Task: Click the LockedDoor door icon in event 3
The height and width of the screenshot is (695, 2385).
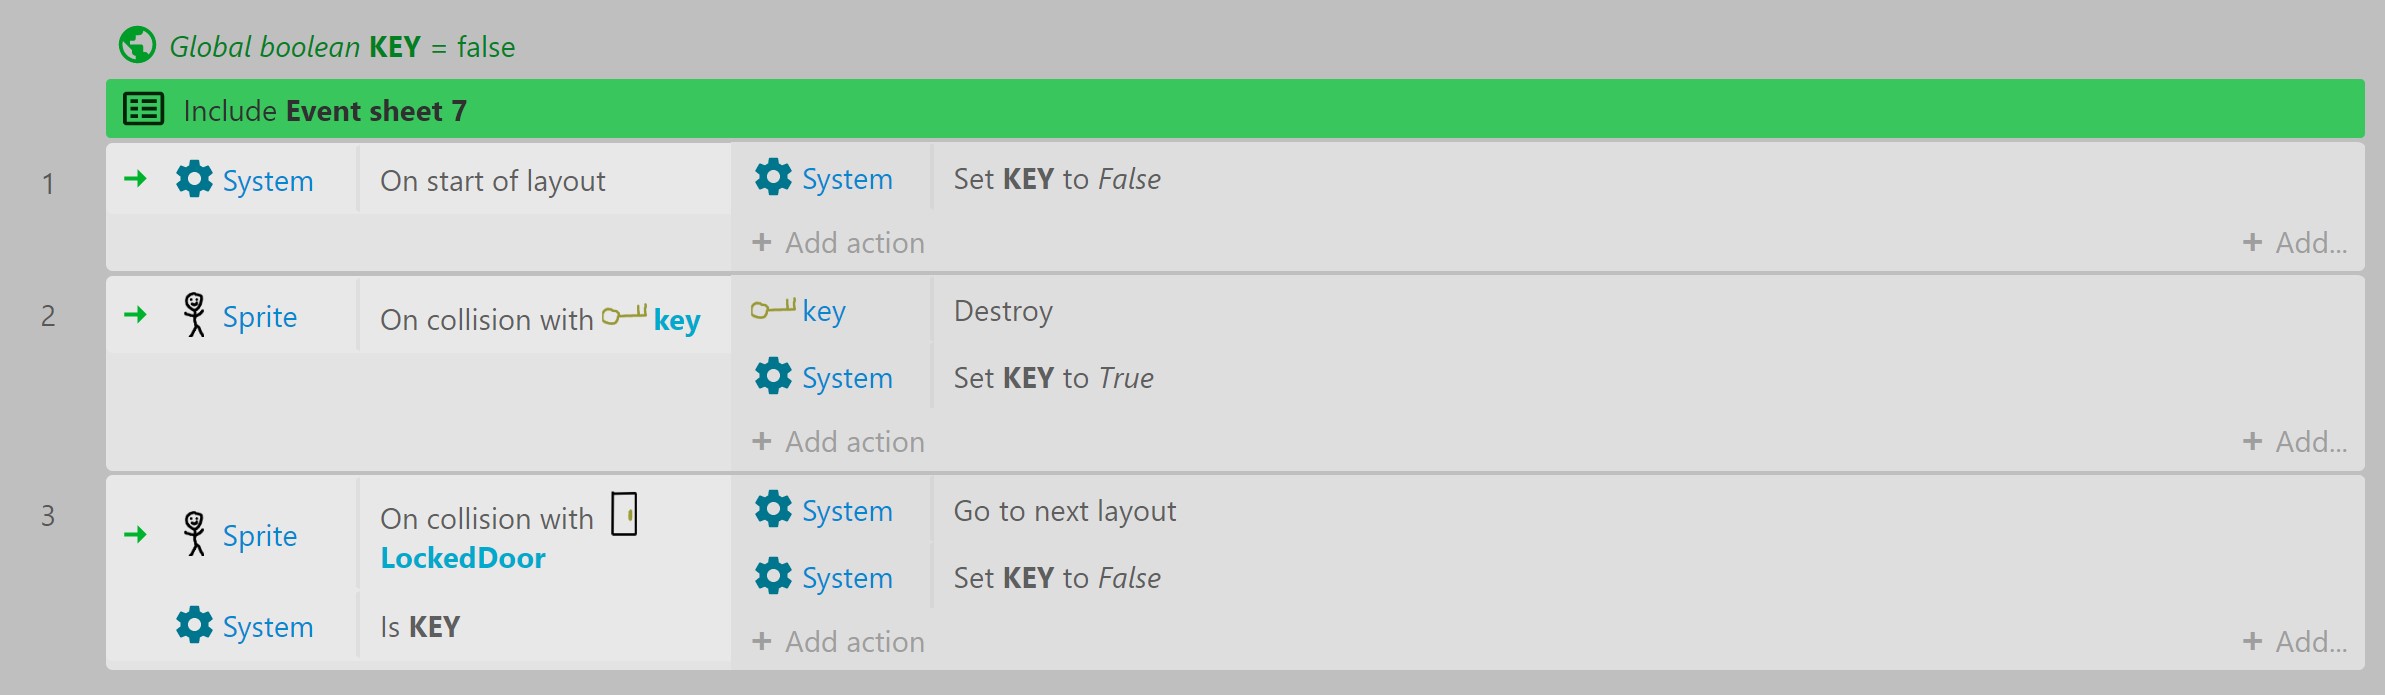Action: [x=624, y=514]
